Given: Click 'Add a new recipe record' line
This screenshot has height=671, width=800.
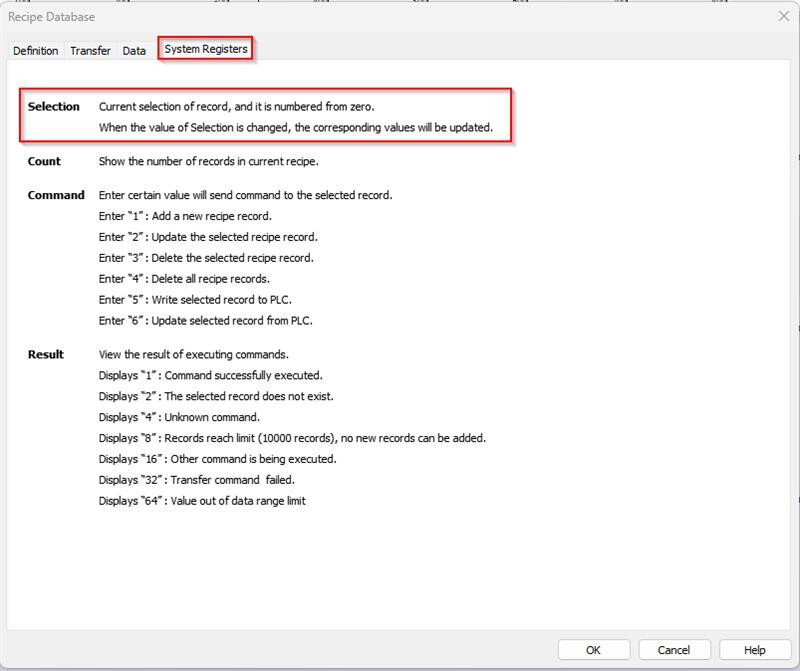Looking at the screenshot, I should tap(185, 216).
